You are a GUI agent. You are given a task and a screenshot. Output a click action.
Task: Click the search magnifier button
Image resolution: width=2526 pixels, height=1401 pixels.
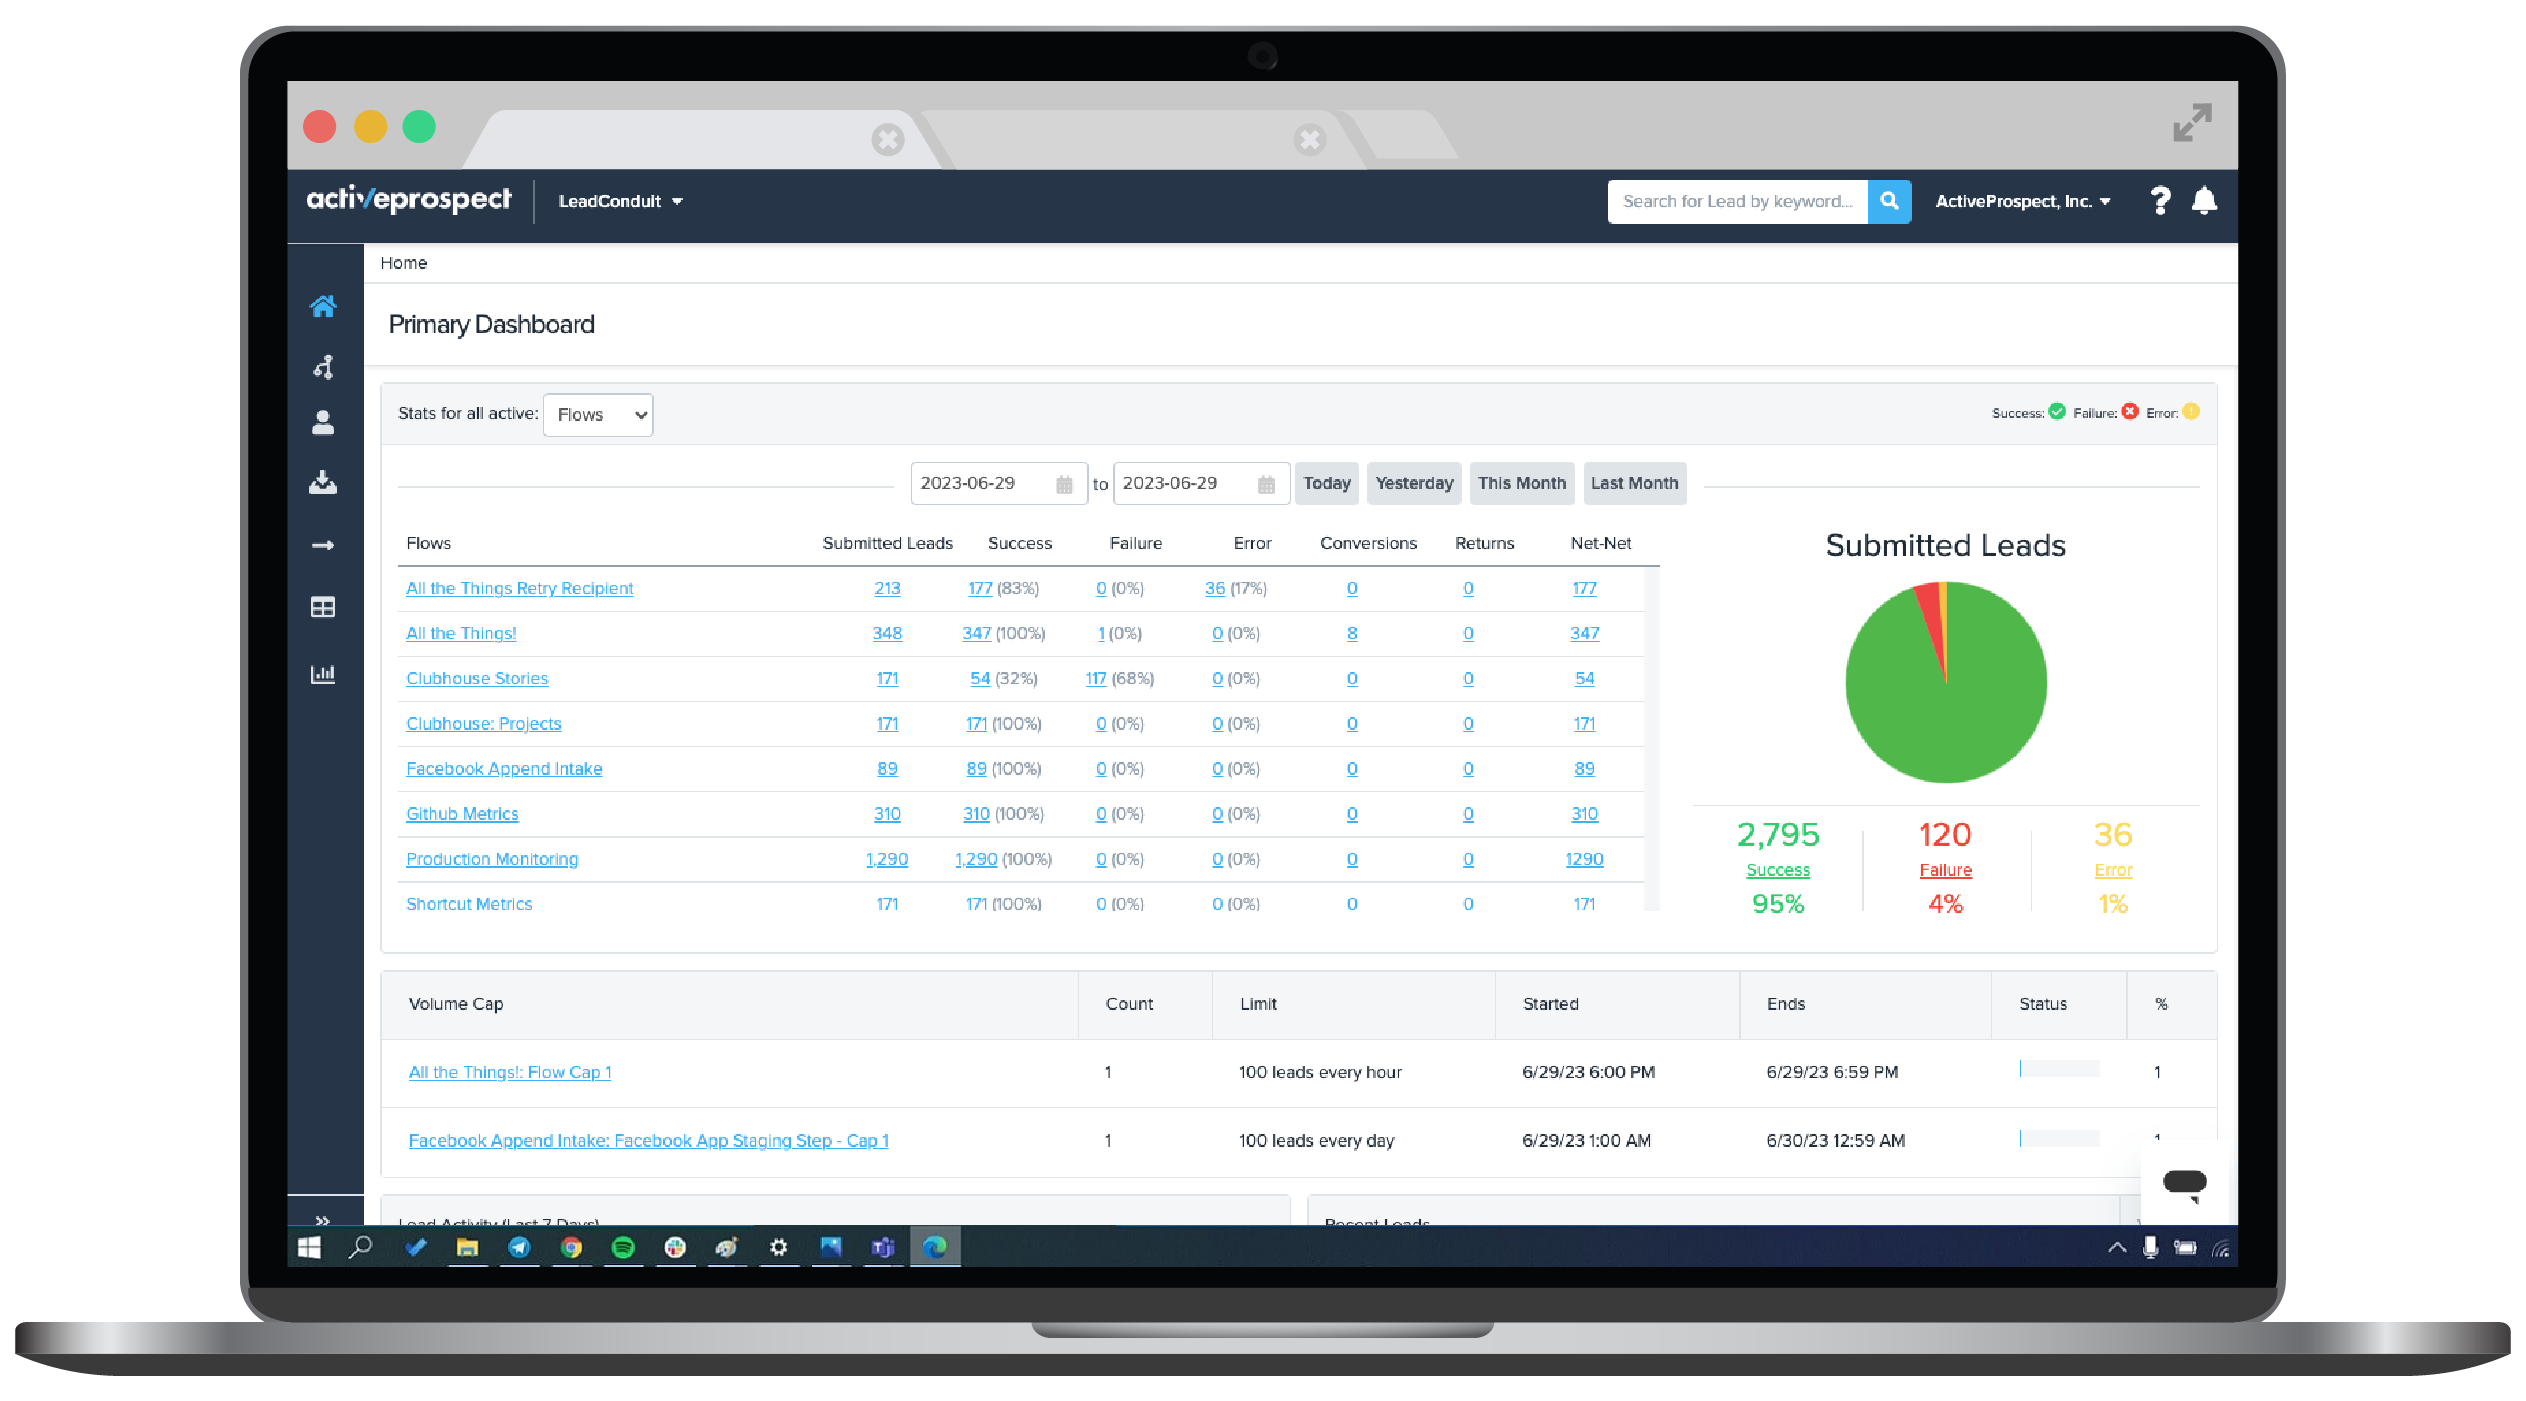[x=1889, y=201]
